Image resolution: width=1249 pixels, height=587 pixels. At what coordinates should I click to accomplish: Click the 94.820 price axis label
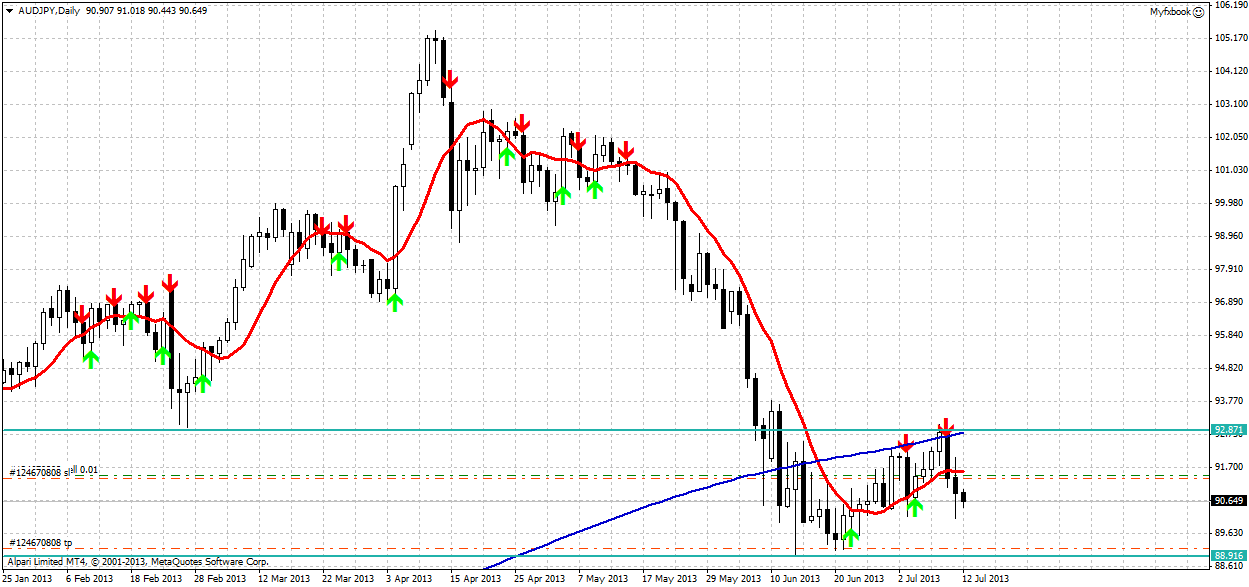click(x=1229, y=368)
